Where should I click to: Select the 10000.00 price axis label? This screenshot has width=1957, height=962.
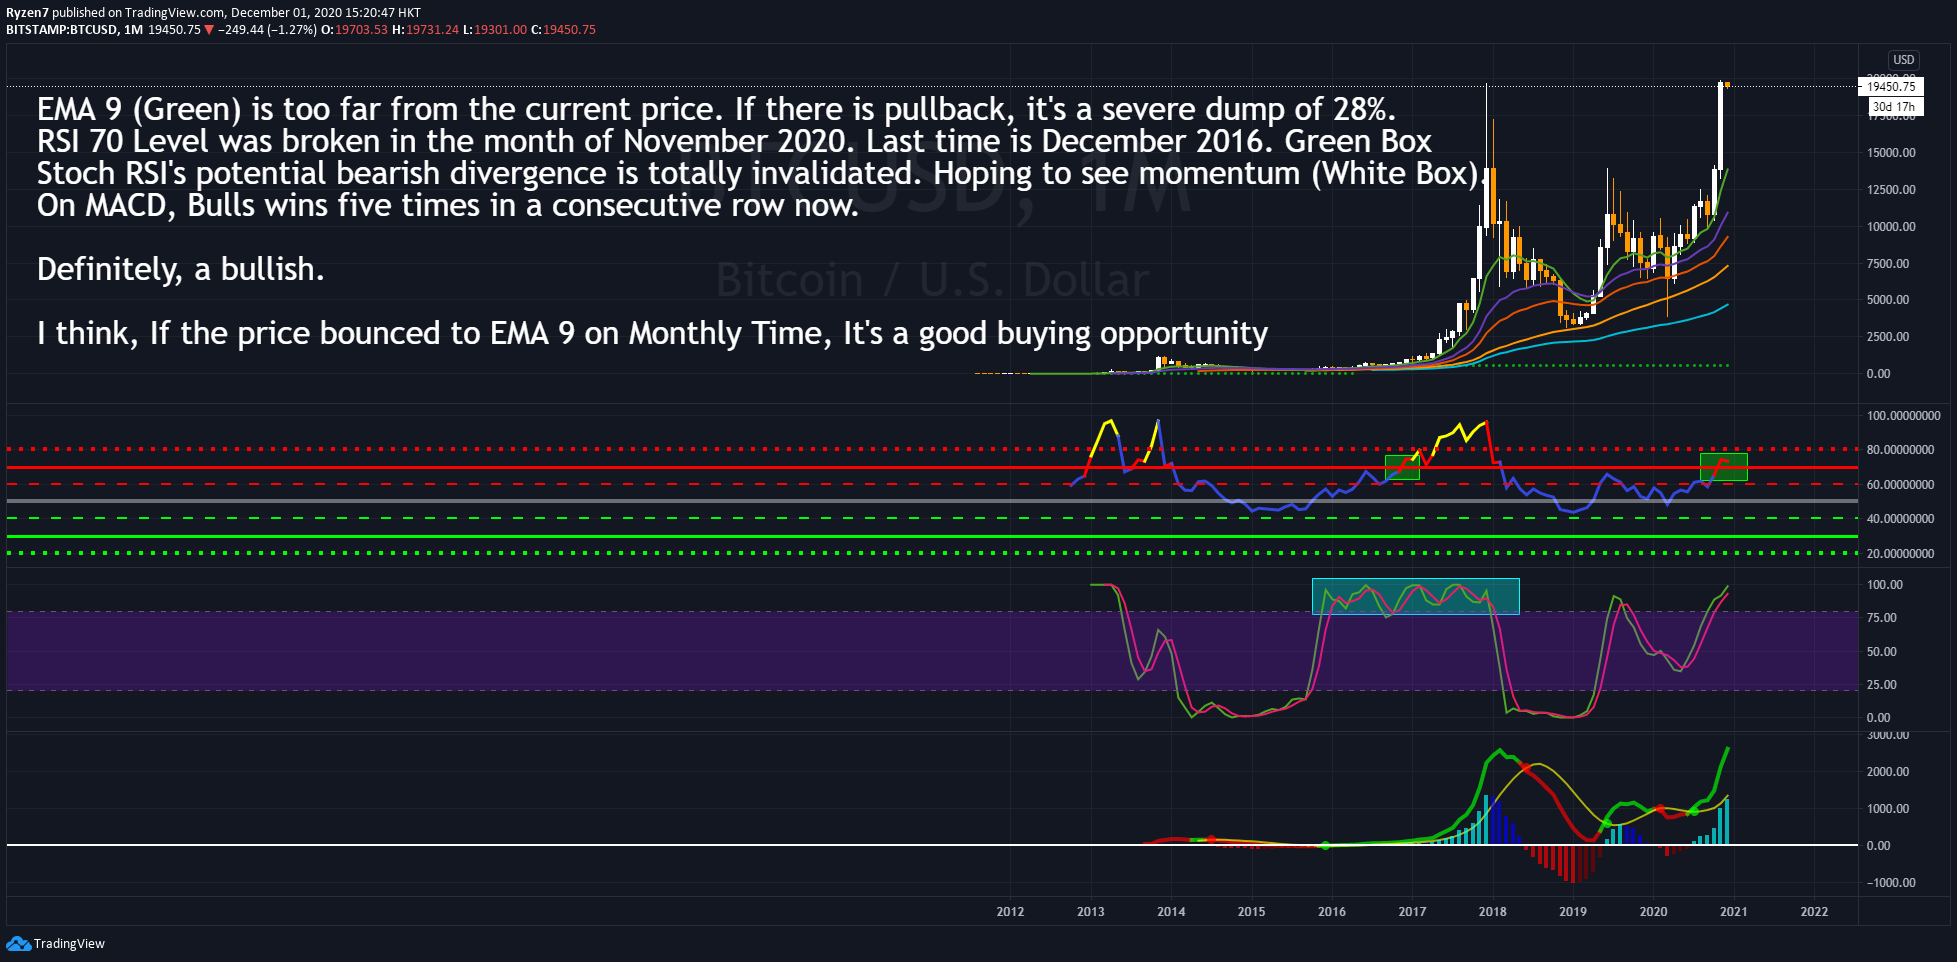[1891, 227]
